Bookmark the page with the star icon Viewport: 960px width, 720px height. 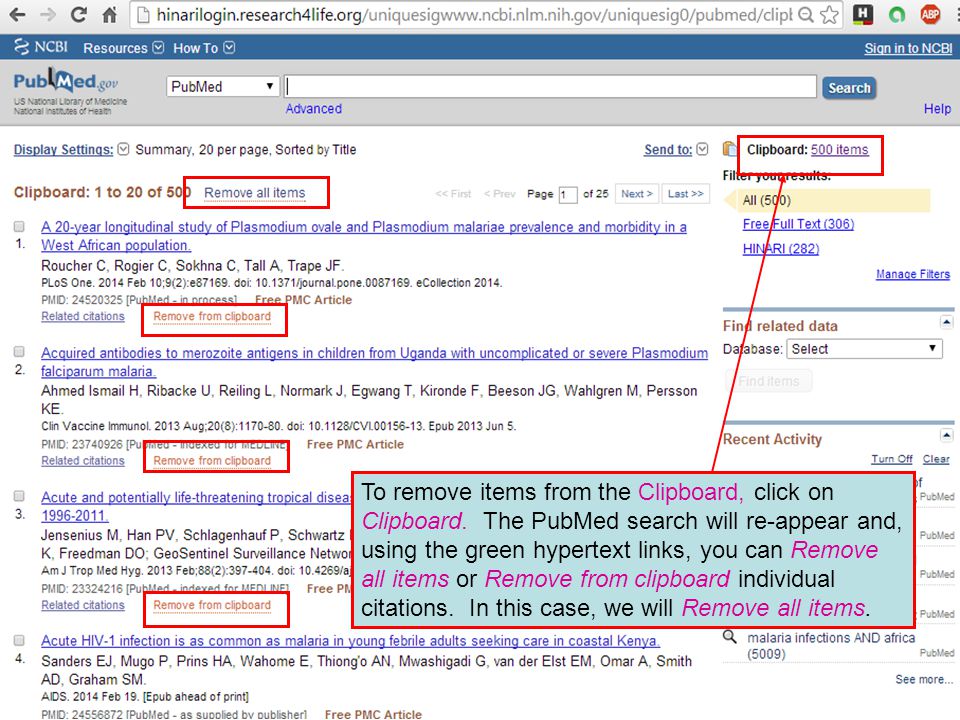click(829, 15)
